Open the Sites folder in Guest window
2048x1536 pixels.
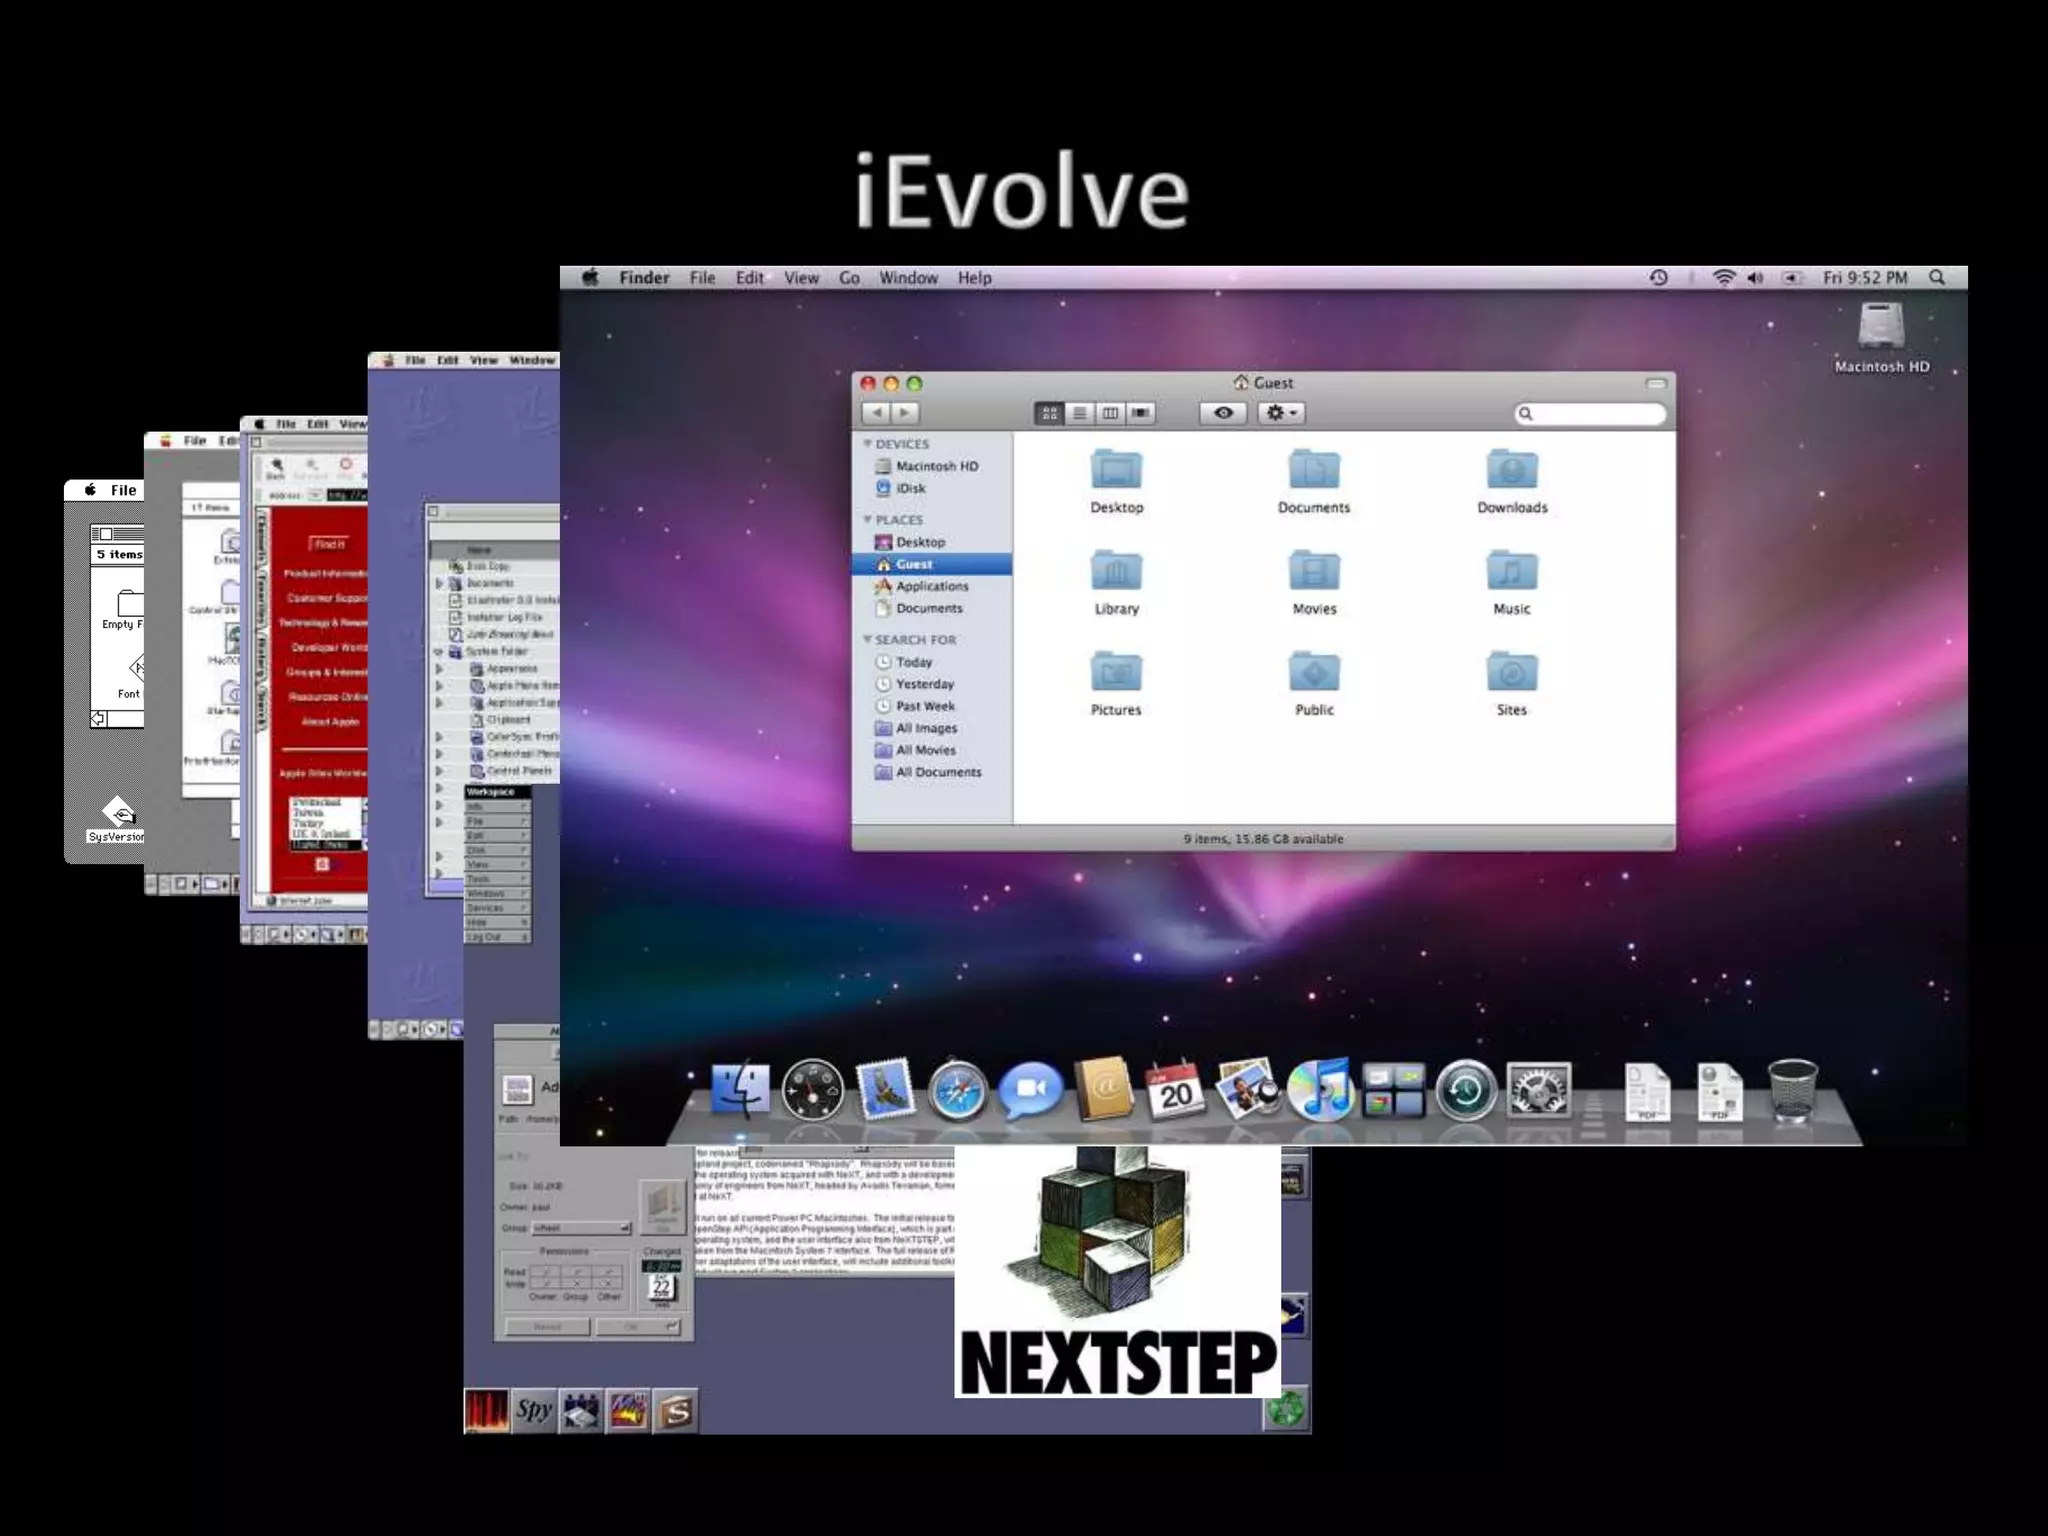pos(1512,672)
